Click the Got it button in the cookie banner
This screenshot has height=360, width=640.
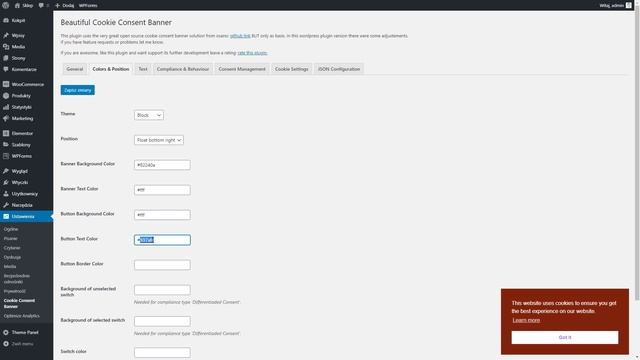pos(565,338)
